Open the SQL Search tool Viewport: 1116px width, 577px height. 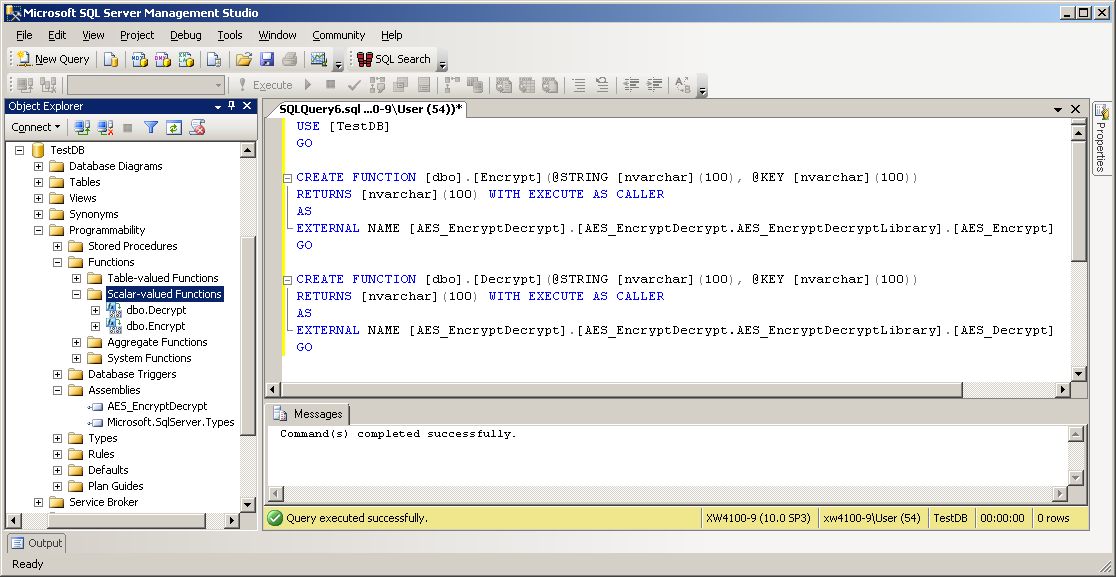(x=394, y=59)
